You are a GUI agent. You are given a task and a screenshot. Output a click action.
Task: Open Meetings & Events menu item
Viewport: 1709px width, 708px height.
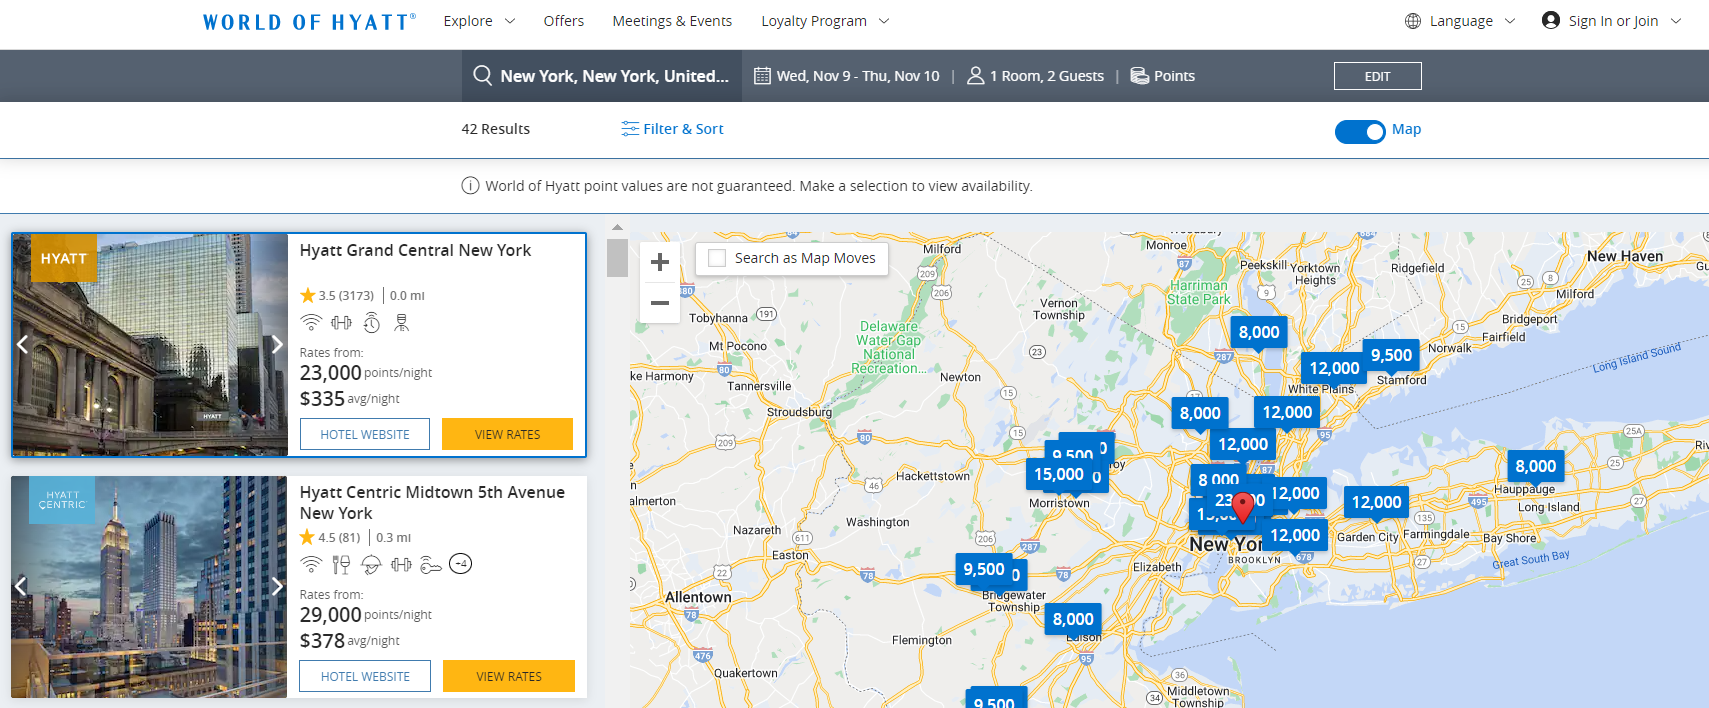(x=672, y=21)
